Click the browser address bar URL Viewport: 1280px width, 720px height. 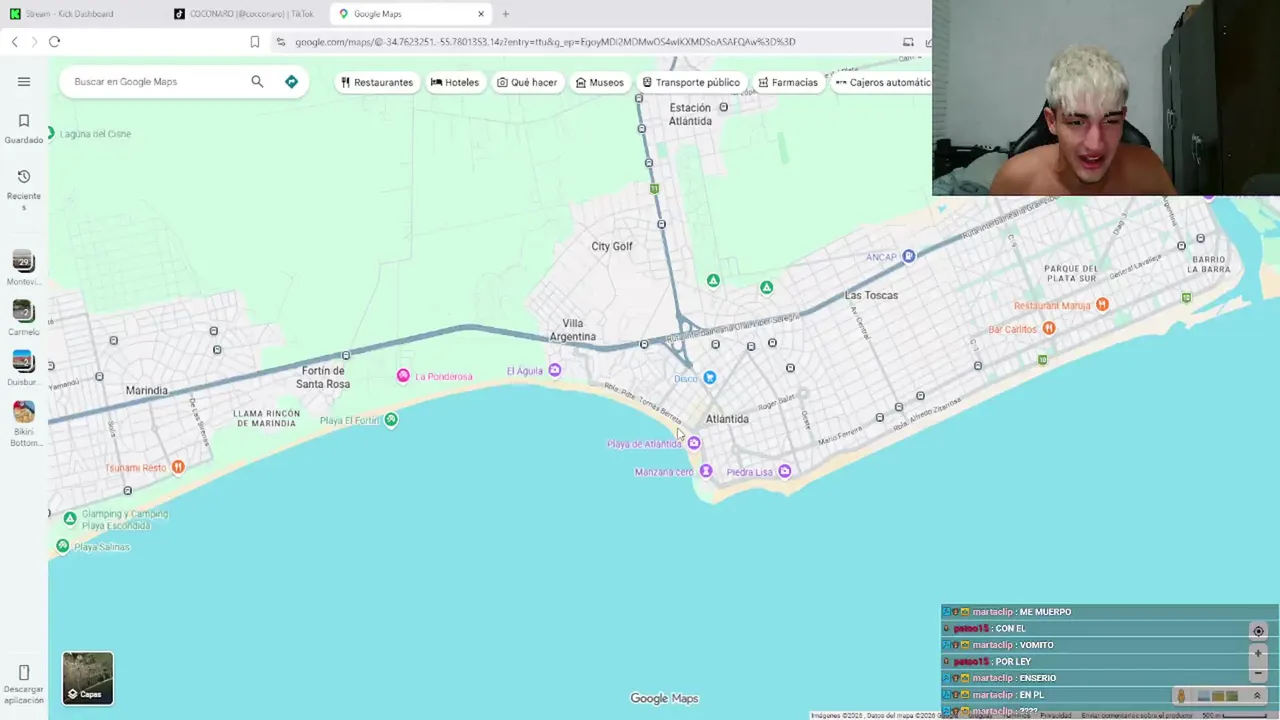click(545, 42)
